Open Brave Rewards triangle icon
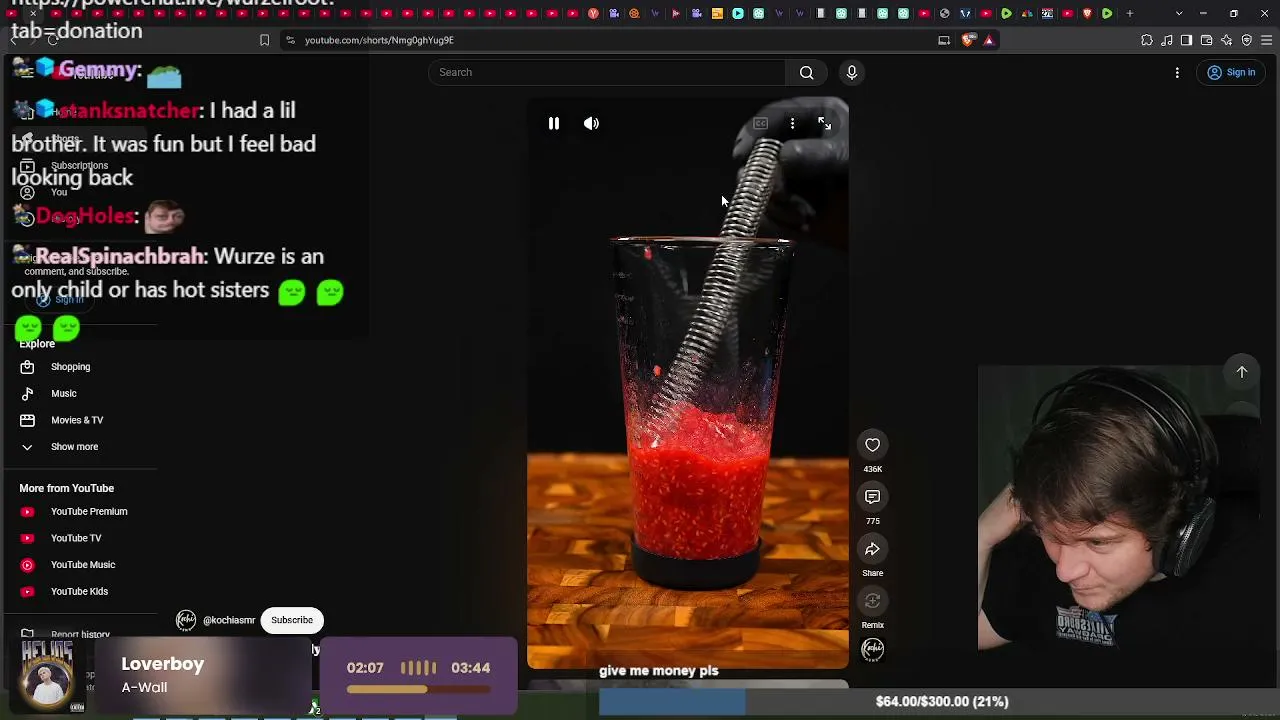The image size is (1280, 720). click(989, 40)
